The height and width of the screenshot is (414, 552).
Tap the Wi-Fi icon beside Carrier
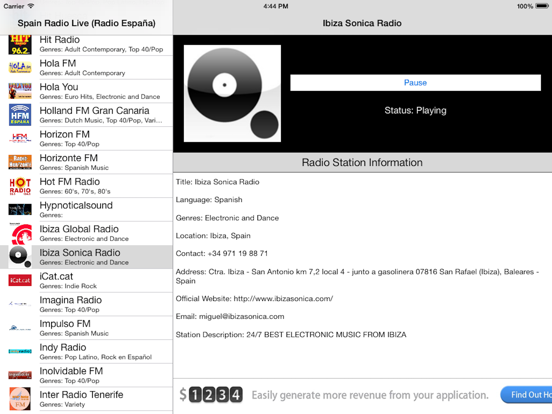point(31,6)
